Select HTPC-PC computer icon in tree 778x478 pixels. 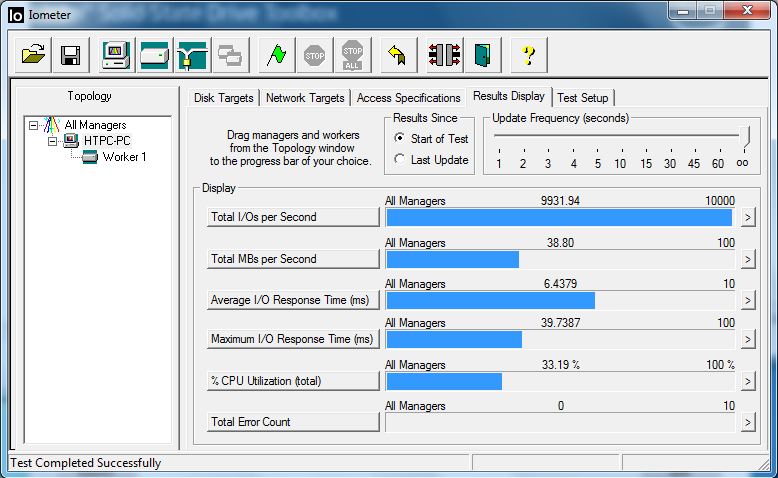pyautogui.click(x=71, y=141)
